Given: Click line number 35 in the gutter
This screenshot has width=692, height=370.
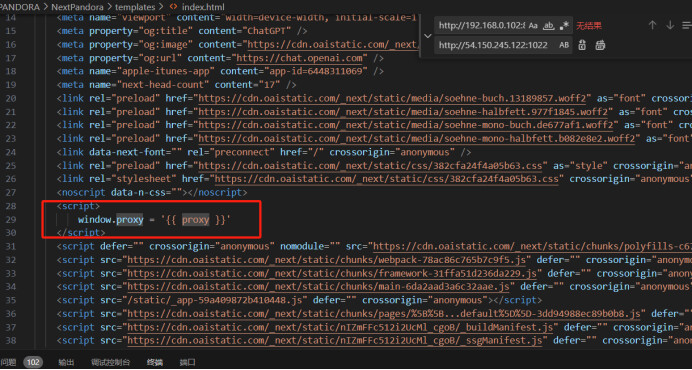Looking at the screenshot, I should click(x=11, y=301).
